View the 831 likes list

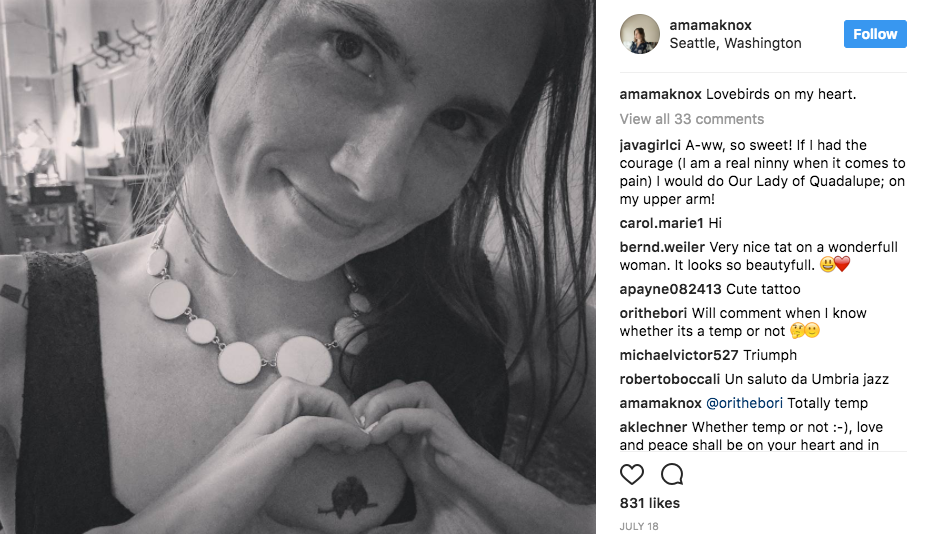649,503
